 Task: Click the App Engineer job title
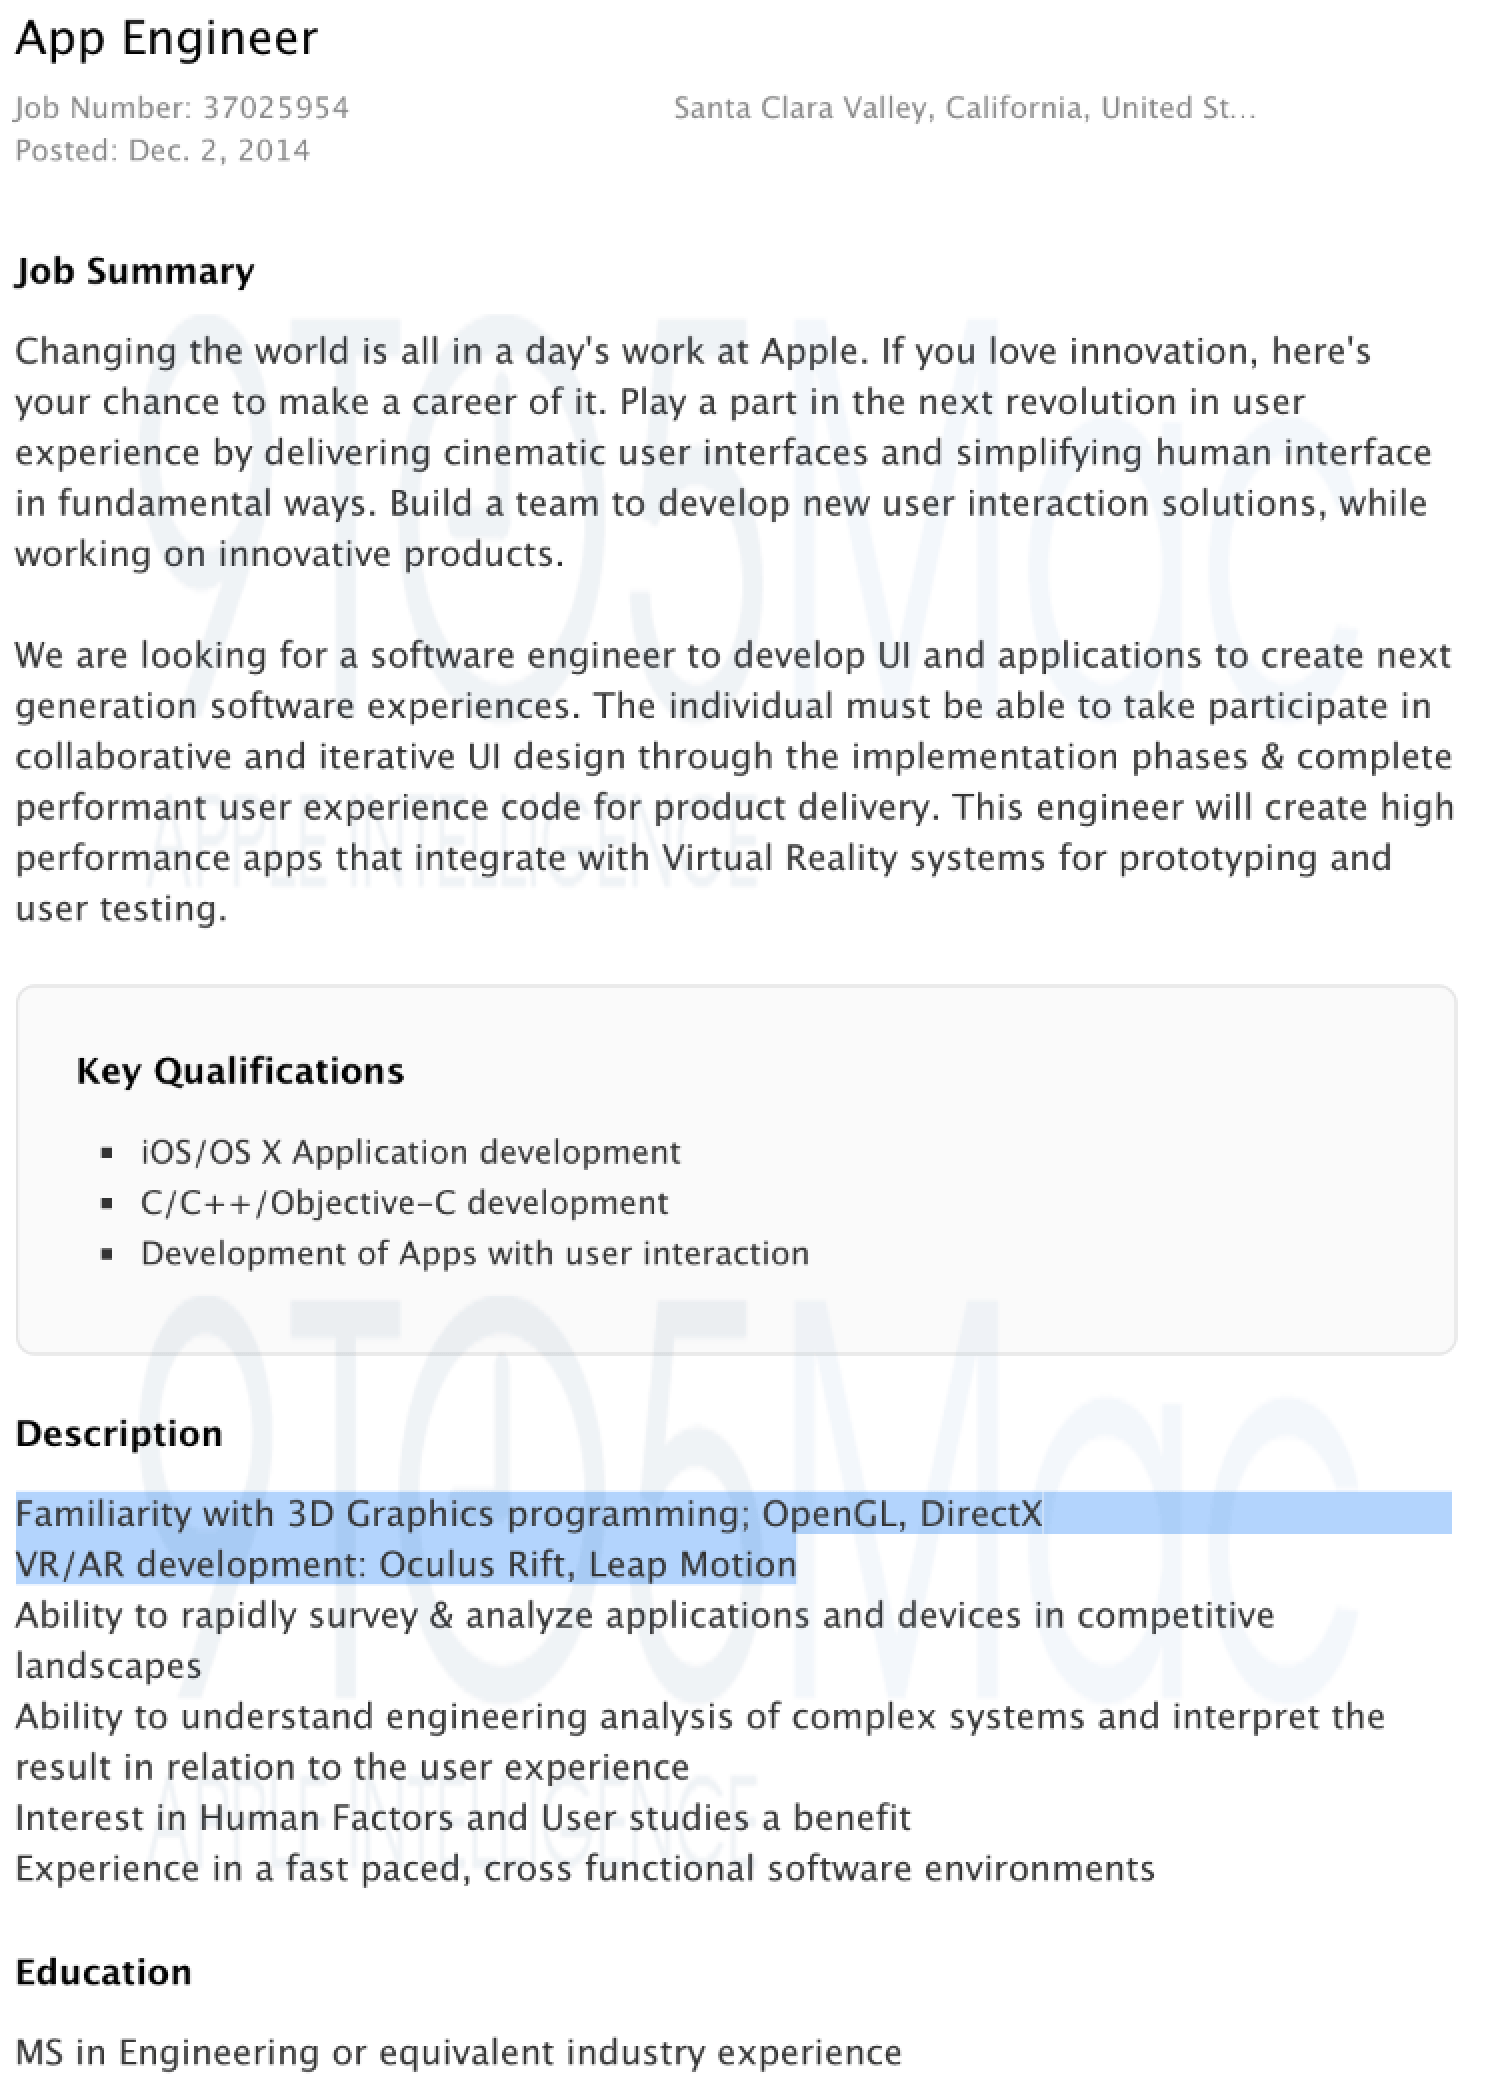click(x=167, y=40)
